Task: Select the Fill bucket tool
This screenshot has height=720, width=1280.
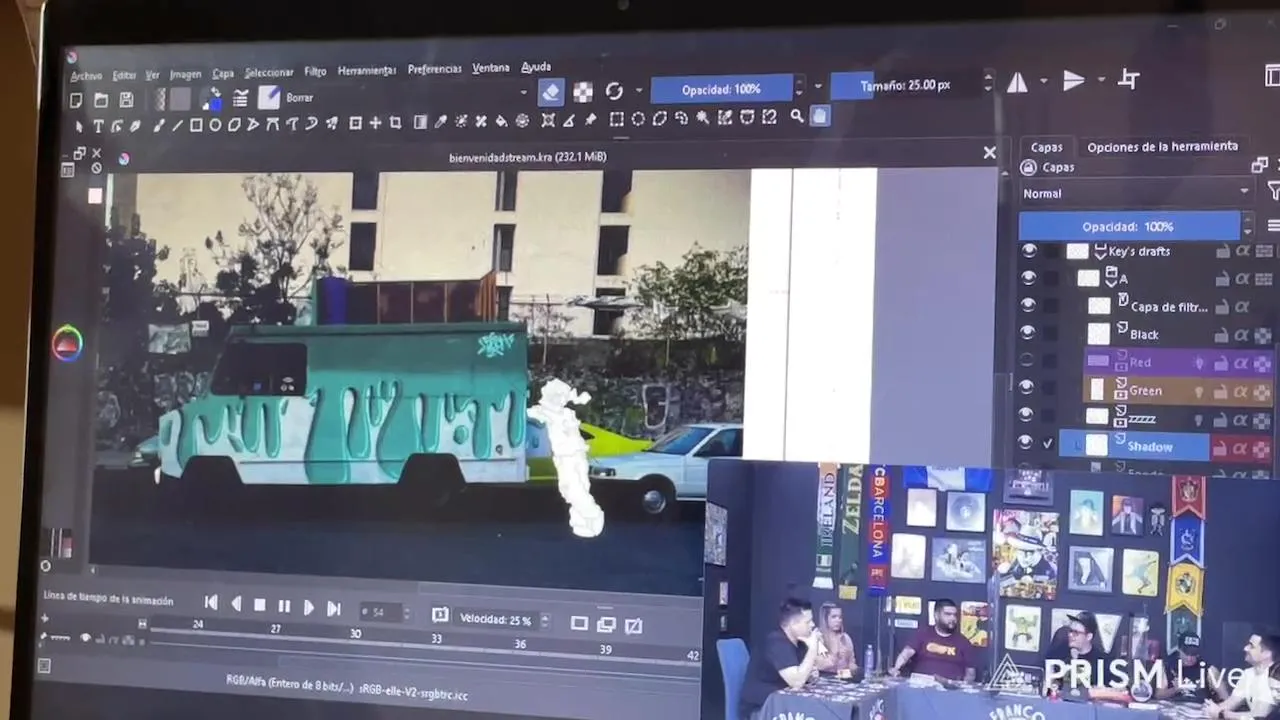Action: (501, 121)
